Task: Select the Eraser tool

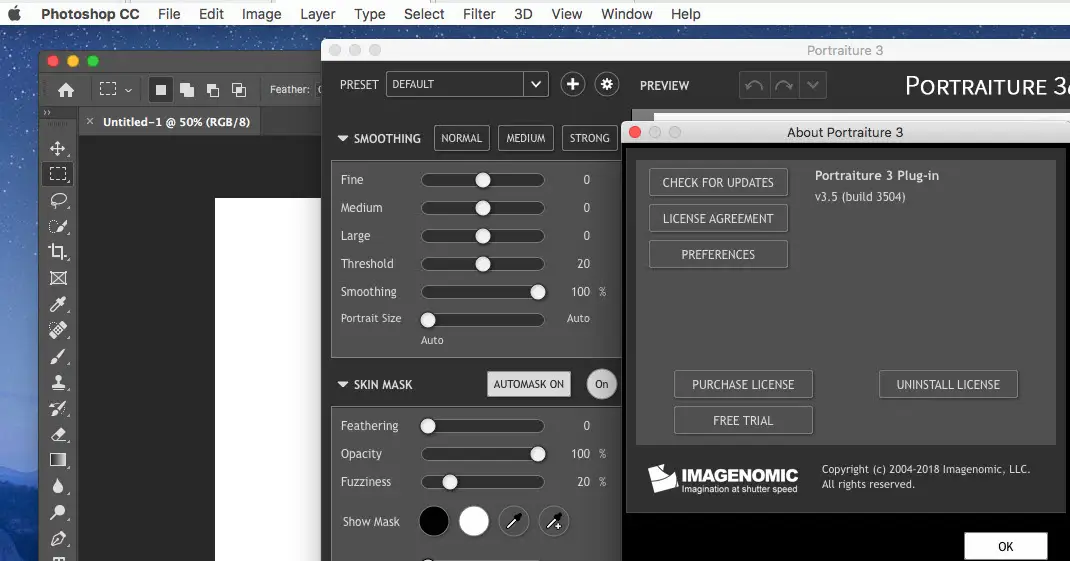Action: pyautogui.click(x=58, y=434)
